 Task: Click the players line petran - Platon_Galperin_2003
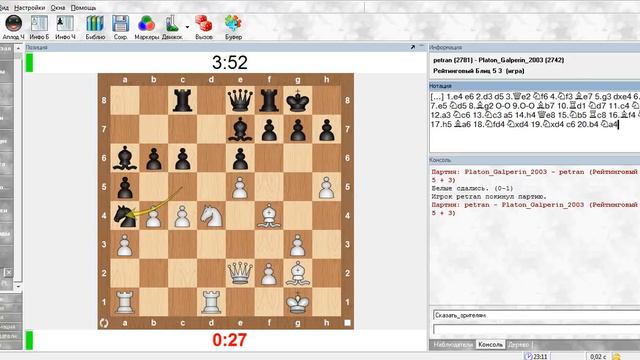[498, 60]
